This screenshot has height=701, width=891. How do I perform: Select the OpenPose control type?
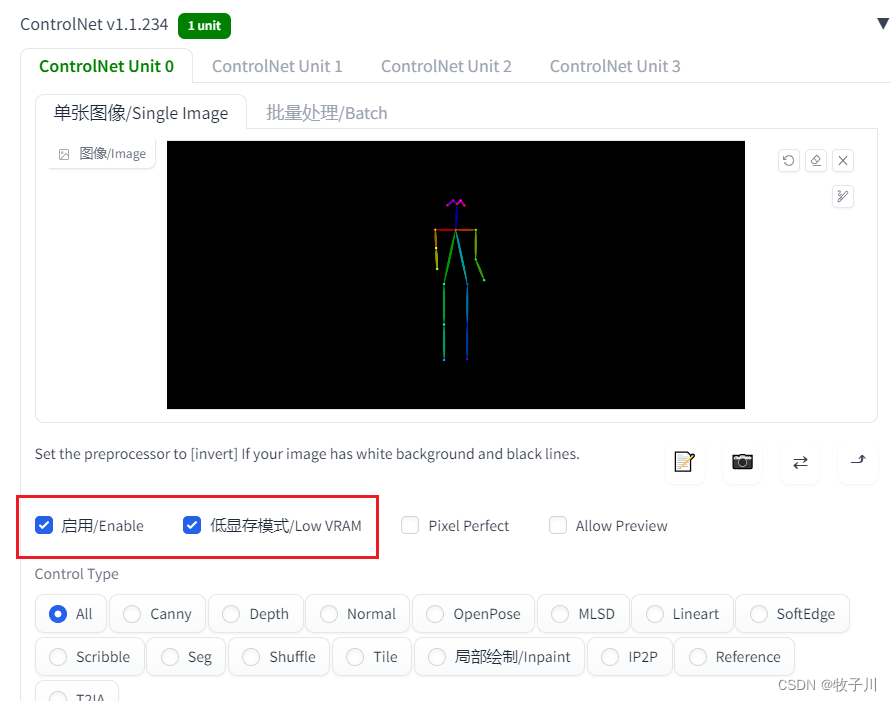[x=473, y=614]
